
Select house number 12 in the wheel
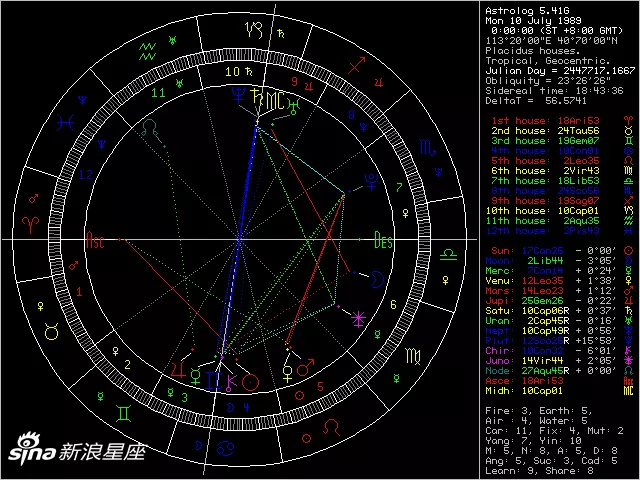point(85,175)
